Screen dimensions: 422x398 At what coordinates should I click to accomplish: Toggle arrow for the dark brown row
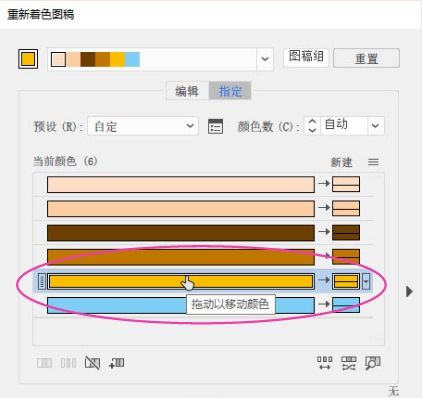point(324,232)
